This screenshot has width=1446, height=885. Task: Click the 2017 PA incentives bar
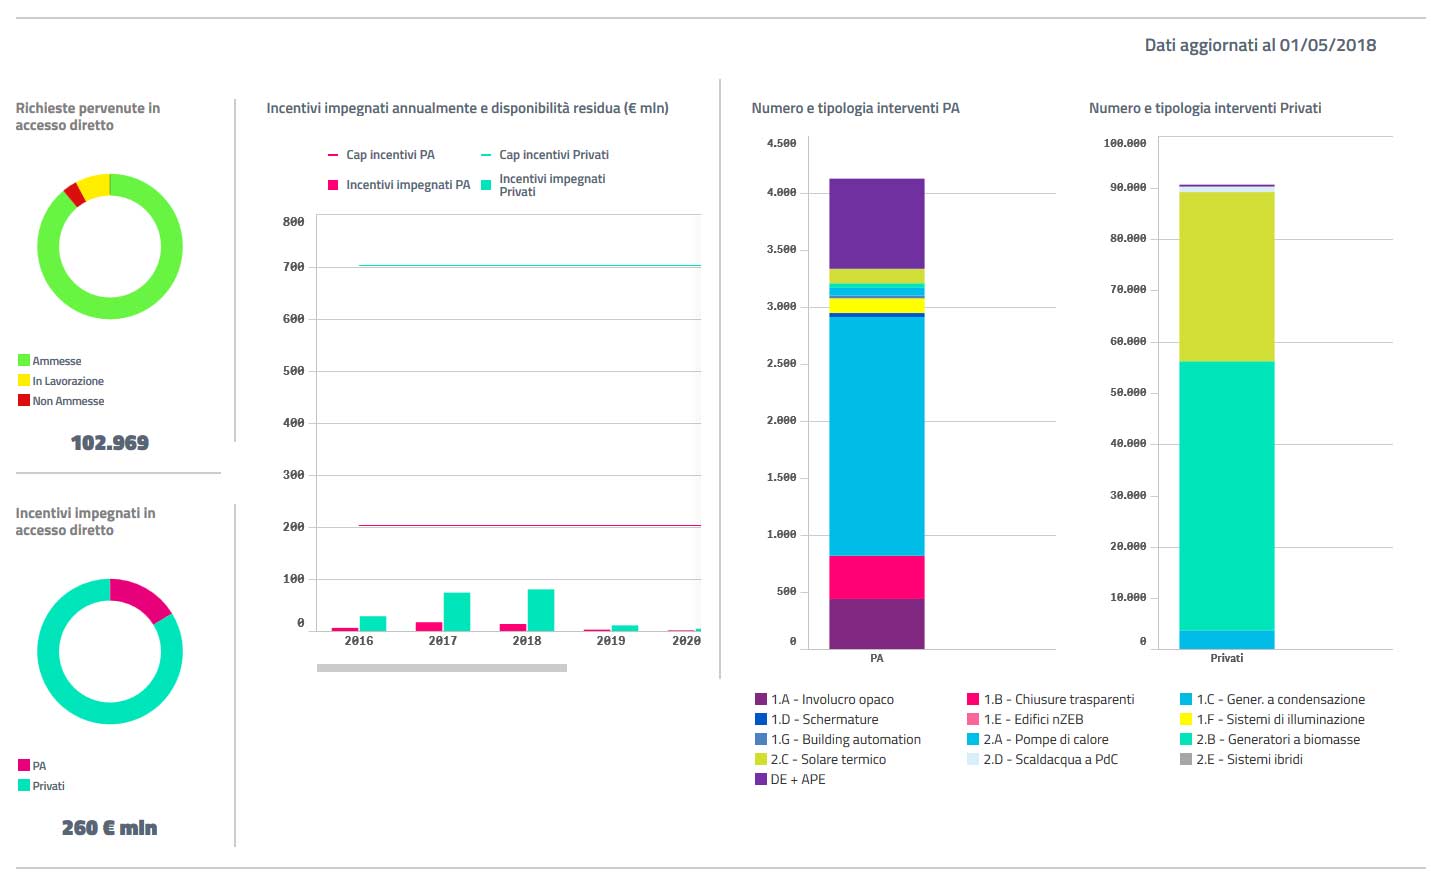click(429, 627)
